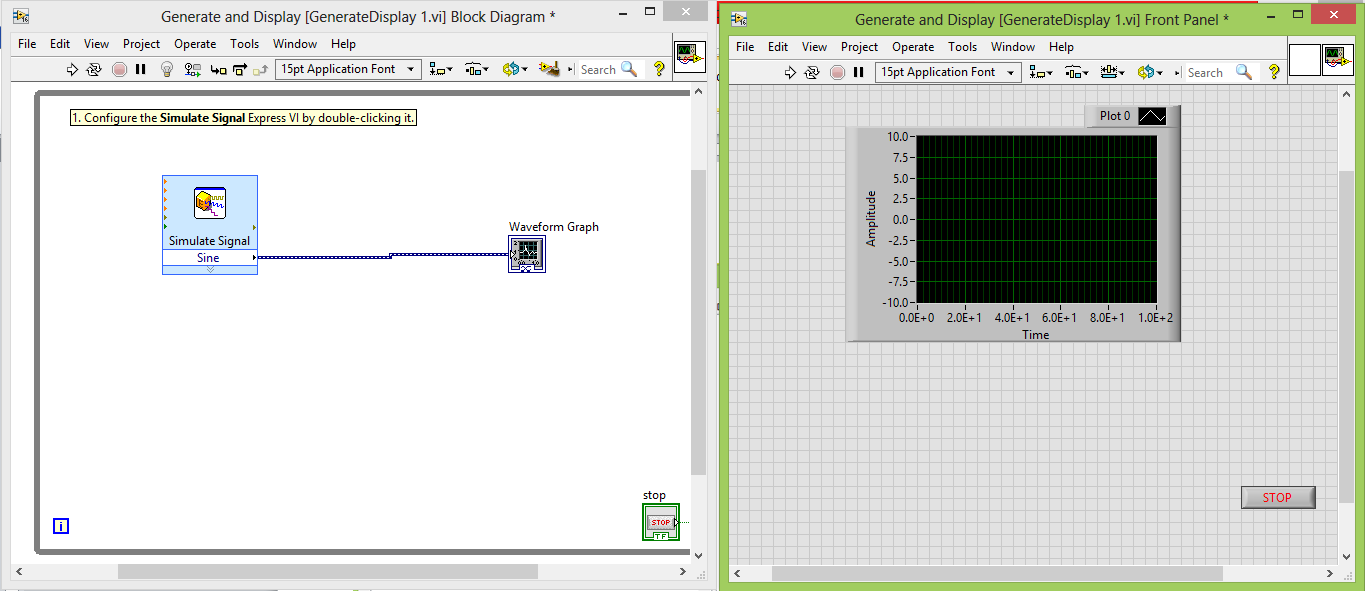Click Step Out debugging icon
The image size is (1365, 591).
click(261, 69)
